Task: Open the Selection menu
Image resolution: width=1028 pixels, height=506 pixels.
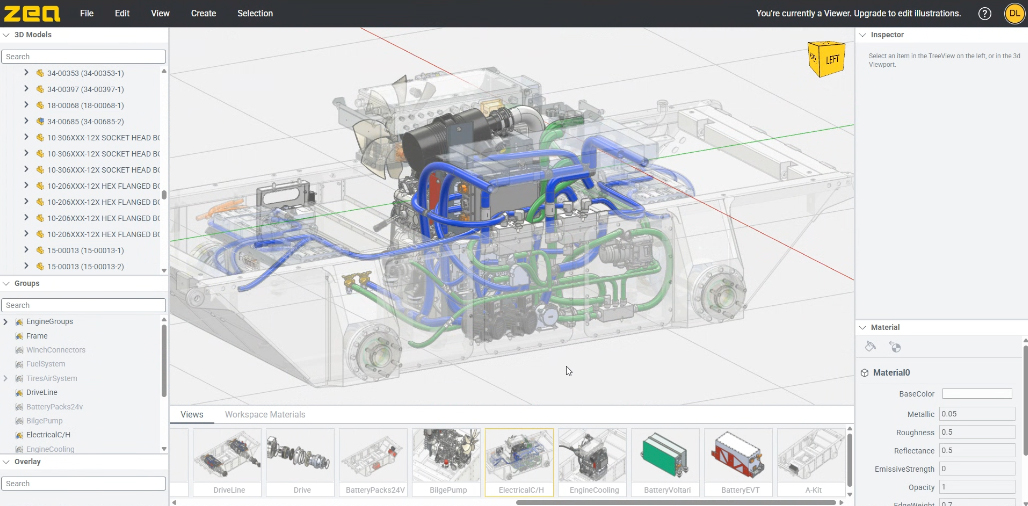Action: pos(254,14)
